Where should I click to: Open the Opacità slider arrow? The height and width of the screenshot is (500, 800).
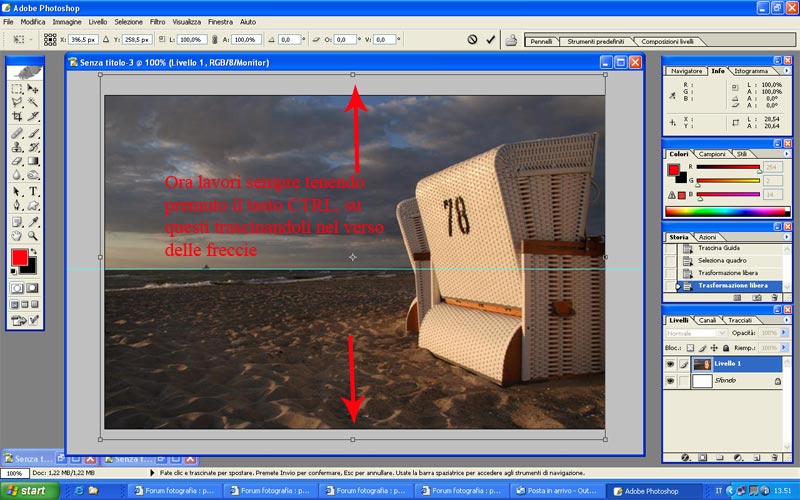point(783,332)
